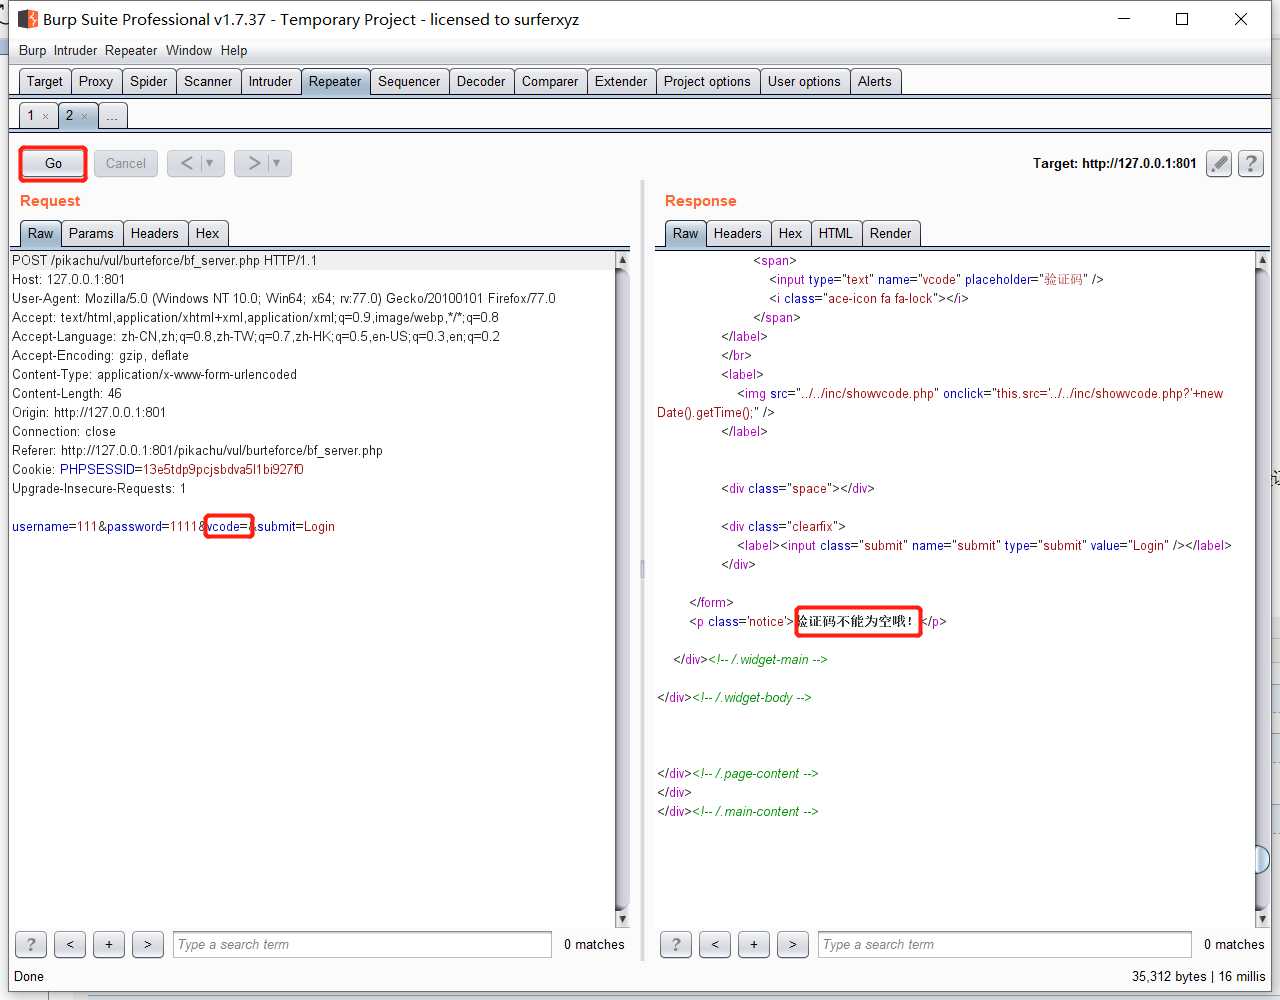Open Repeater help question-mark icon beside target

pos(1251,163)
